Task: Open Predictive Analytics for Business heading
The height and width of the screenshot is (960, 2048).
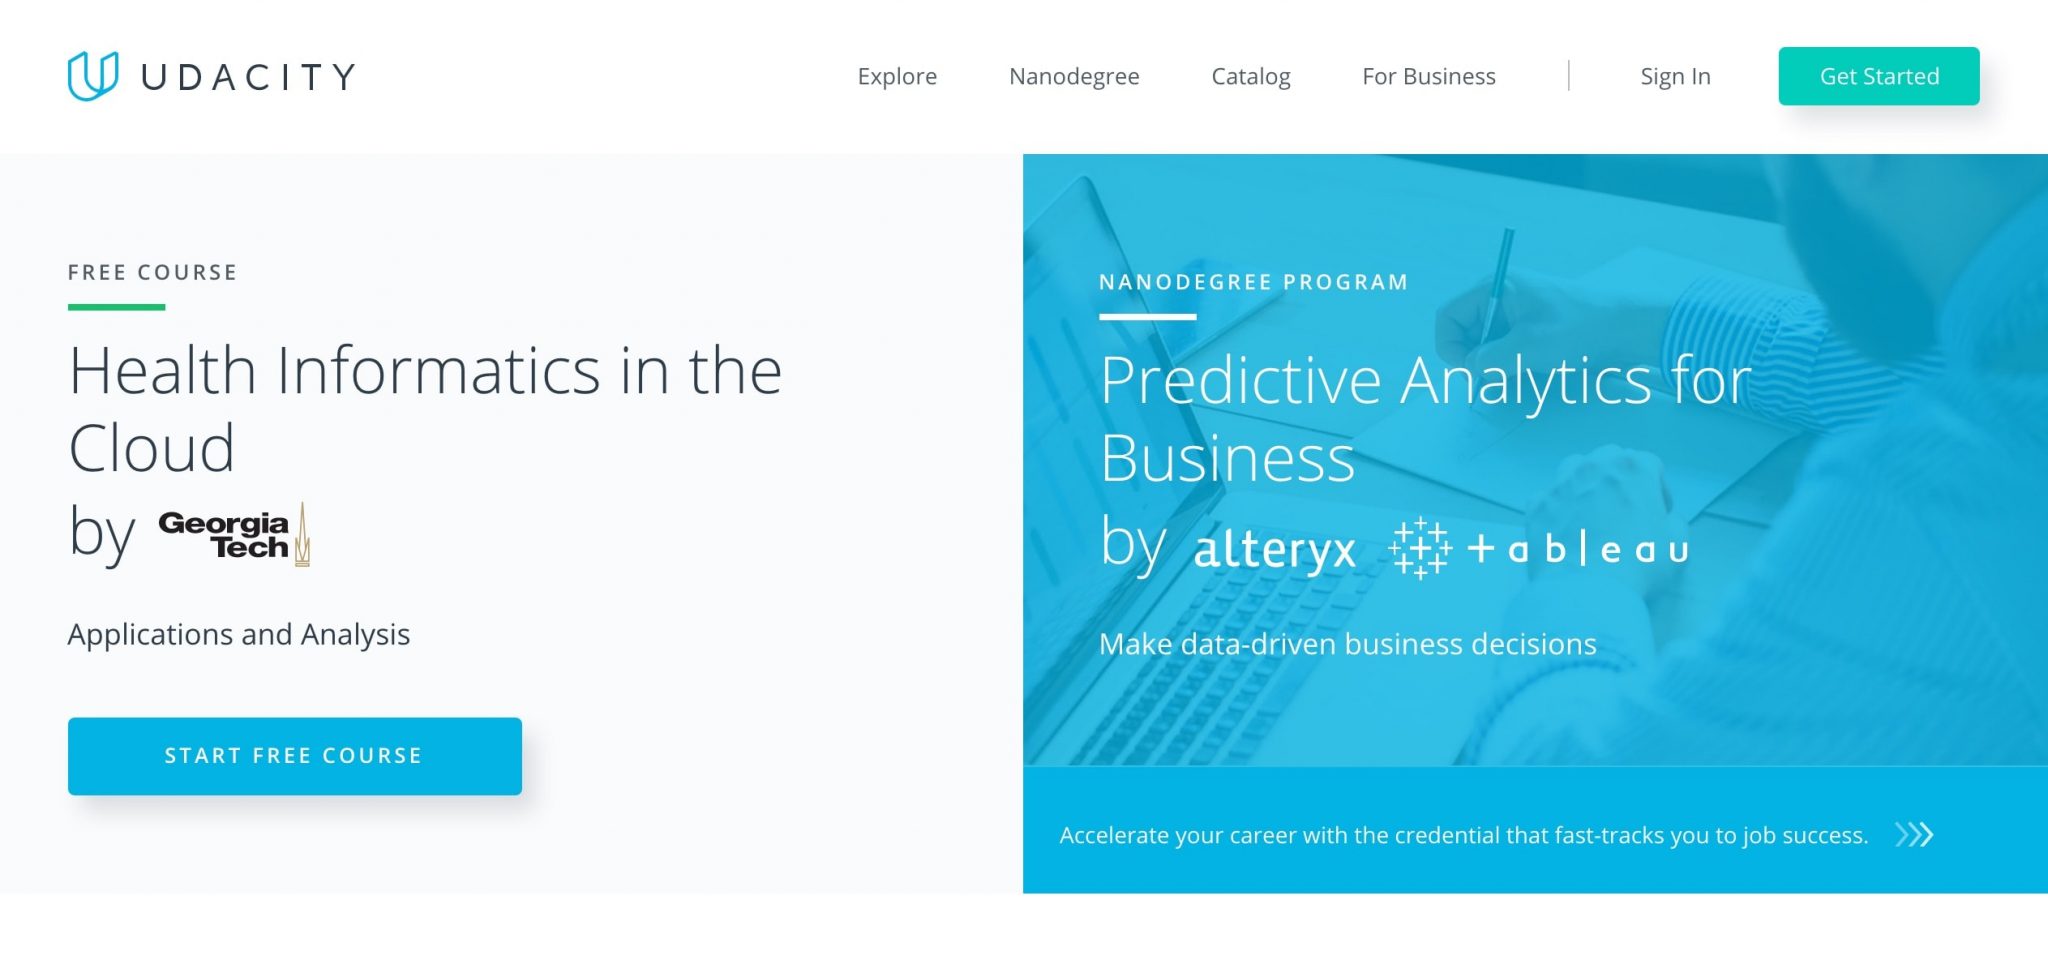Action: (x=1425, y=418)
